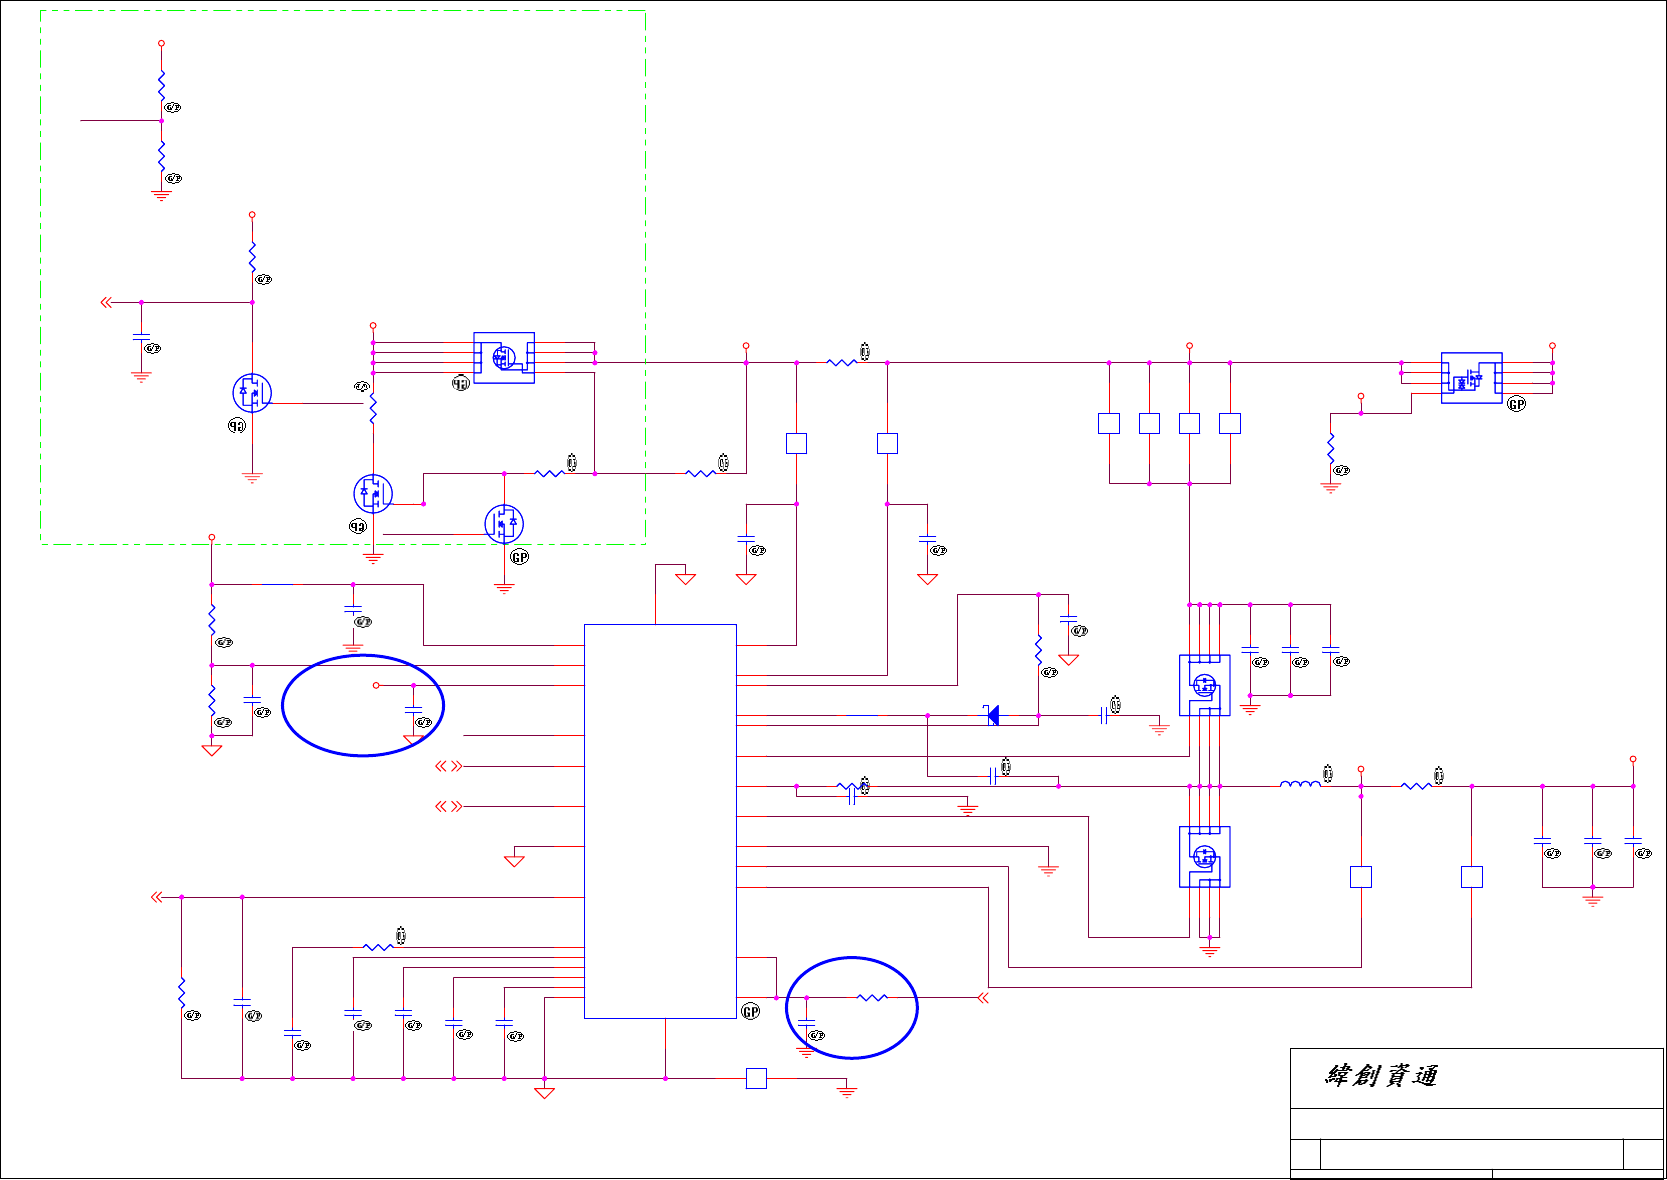Image resolution: width=1667 pixels, height=1180 pixels.
Task: Click the off-page arrow inside the green dashed box
Action: pos(106,302)
